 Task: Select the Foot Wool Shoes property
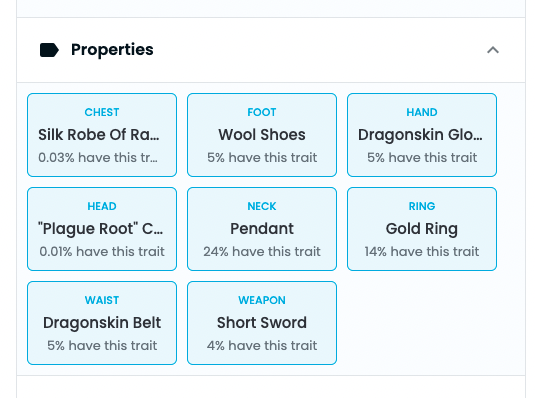262,135
